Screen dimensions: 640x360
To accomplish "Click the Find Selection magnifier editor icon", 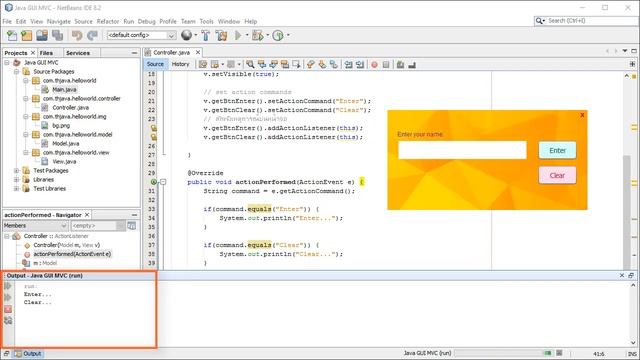I will tap(250, 64).
